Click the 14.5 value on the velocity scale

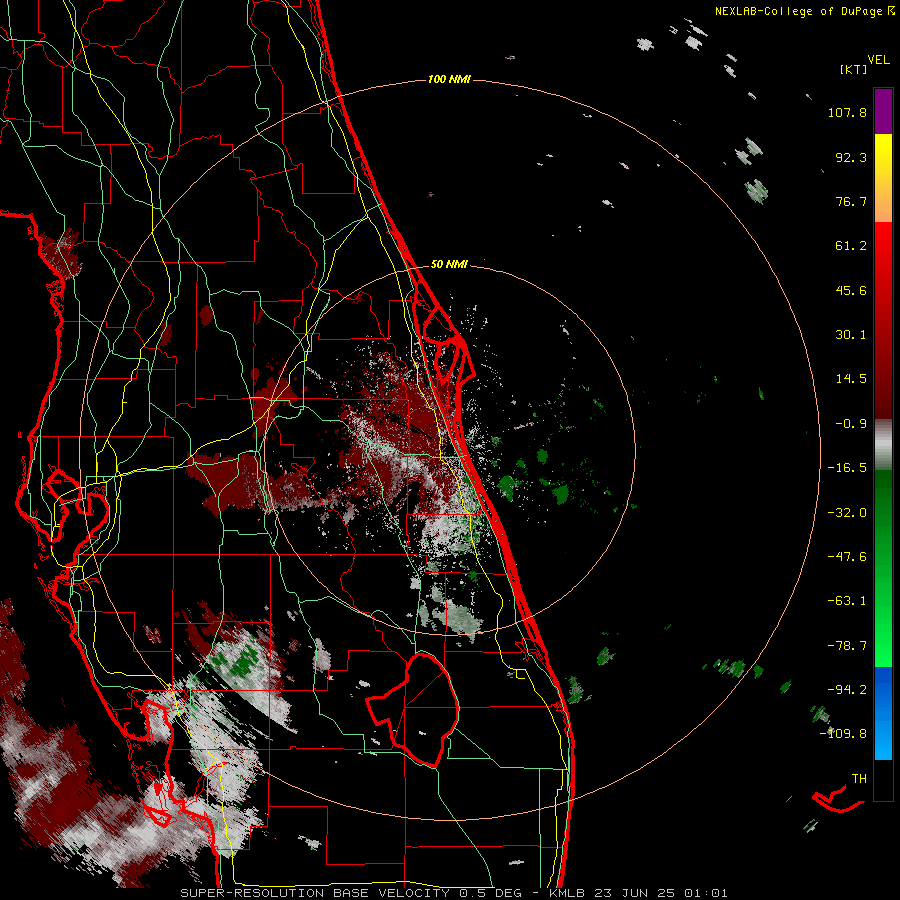(x=851, y=379)
